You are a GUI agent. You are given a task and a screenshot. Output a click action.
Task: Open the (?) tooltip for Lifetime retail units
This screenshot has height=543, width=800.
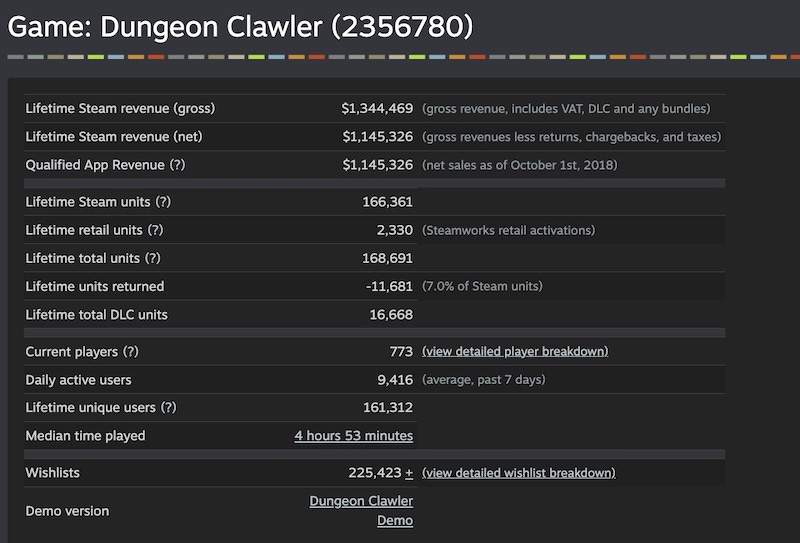click(155, 230)
